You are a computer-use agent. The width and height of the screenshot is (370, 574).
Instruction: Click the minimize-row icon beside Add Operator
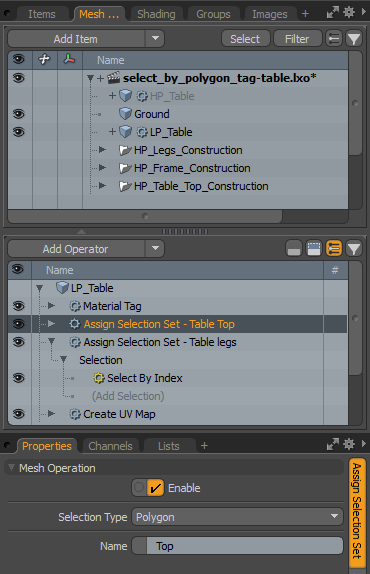point(294,249)
